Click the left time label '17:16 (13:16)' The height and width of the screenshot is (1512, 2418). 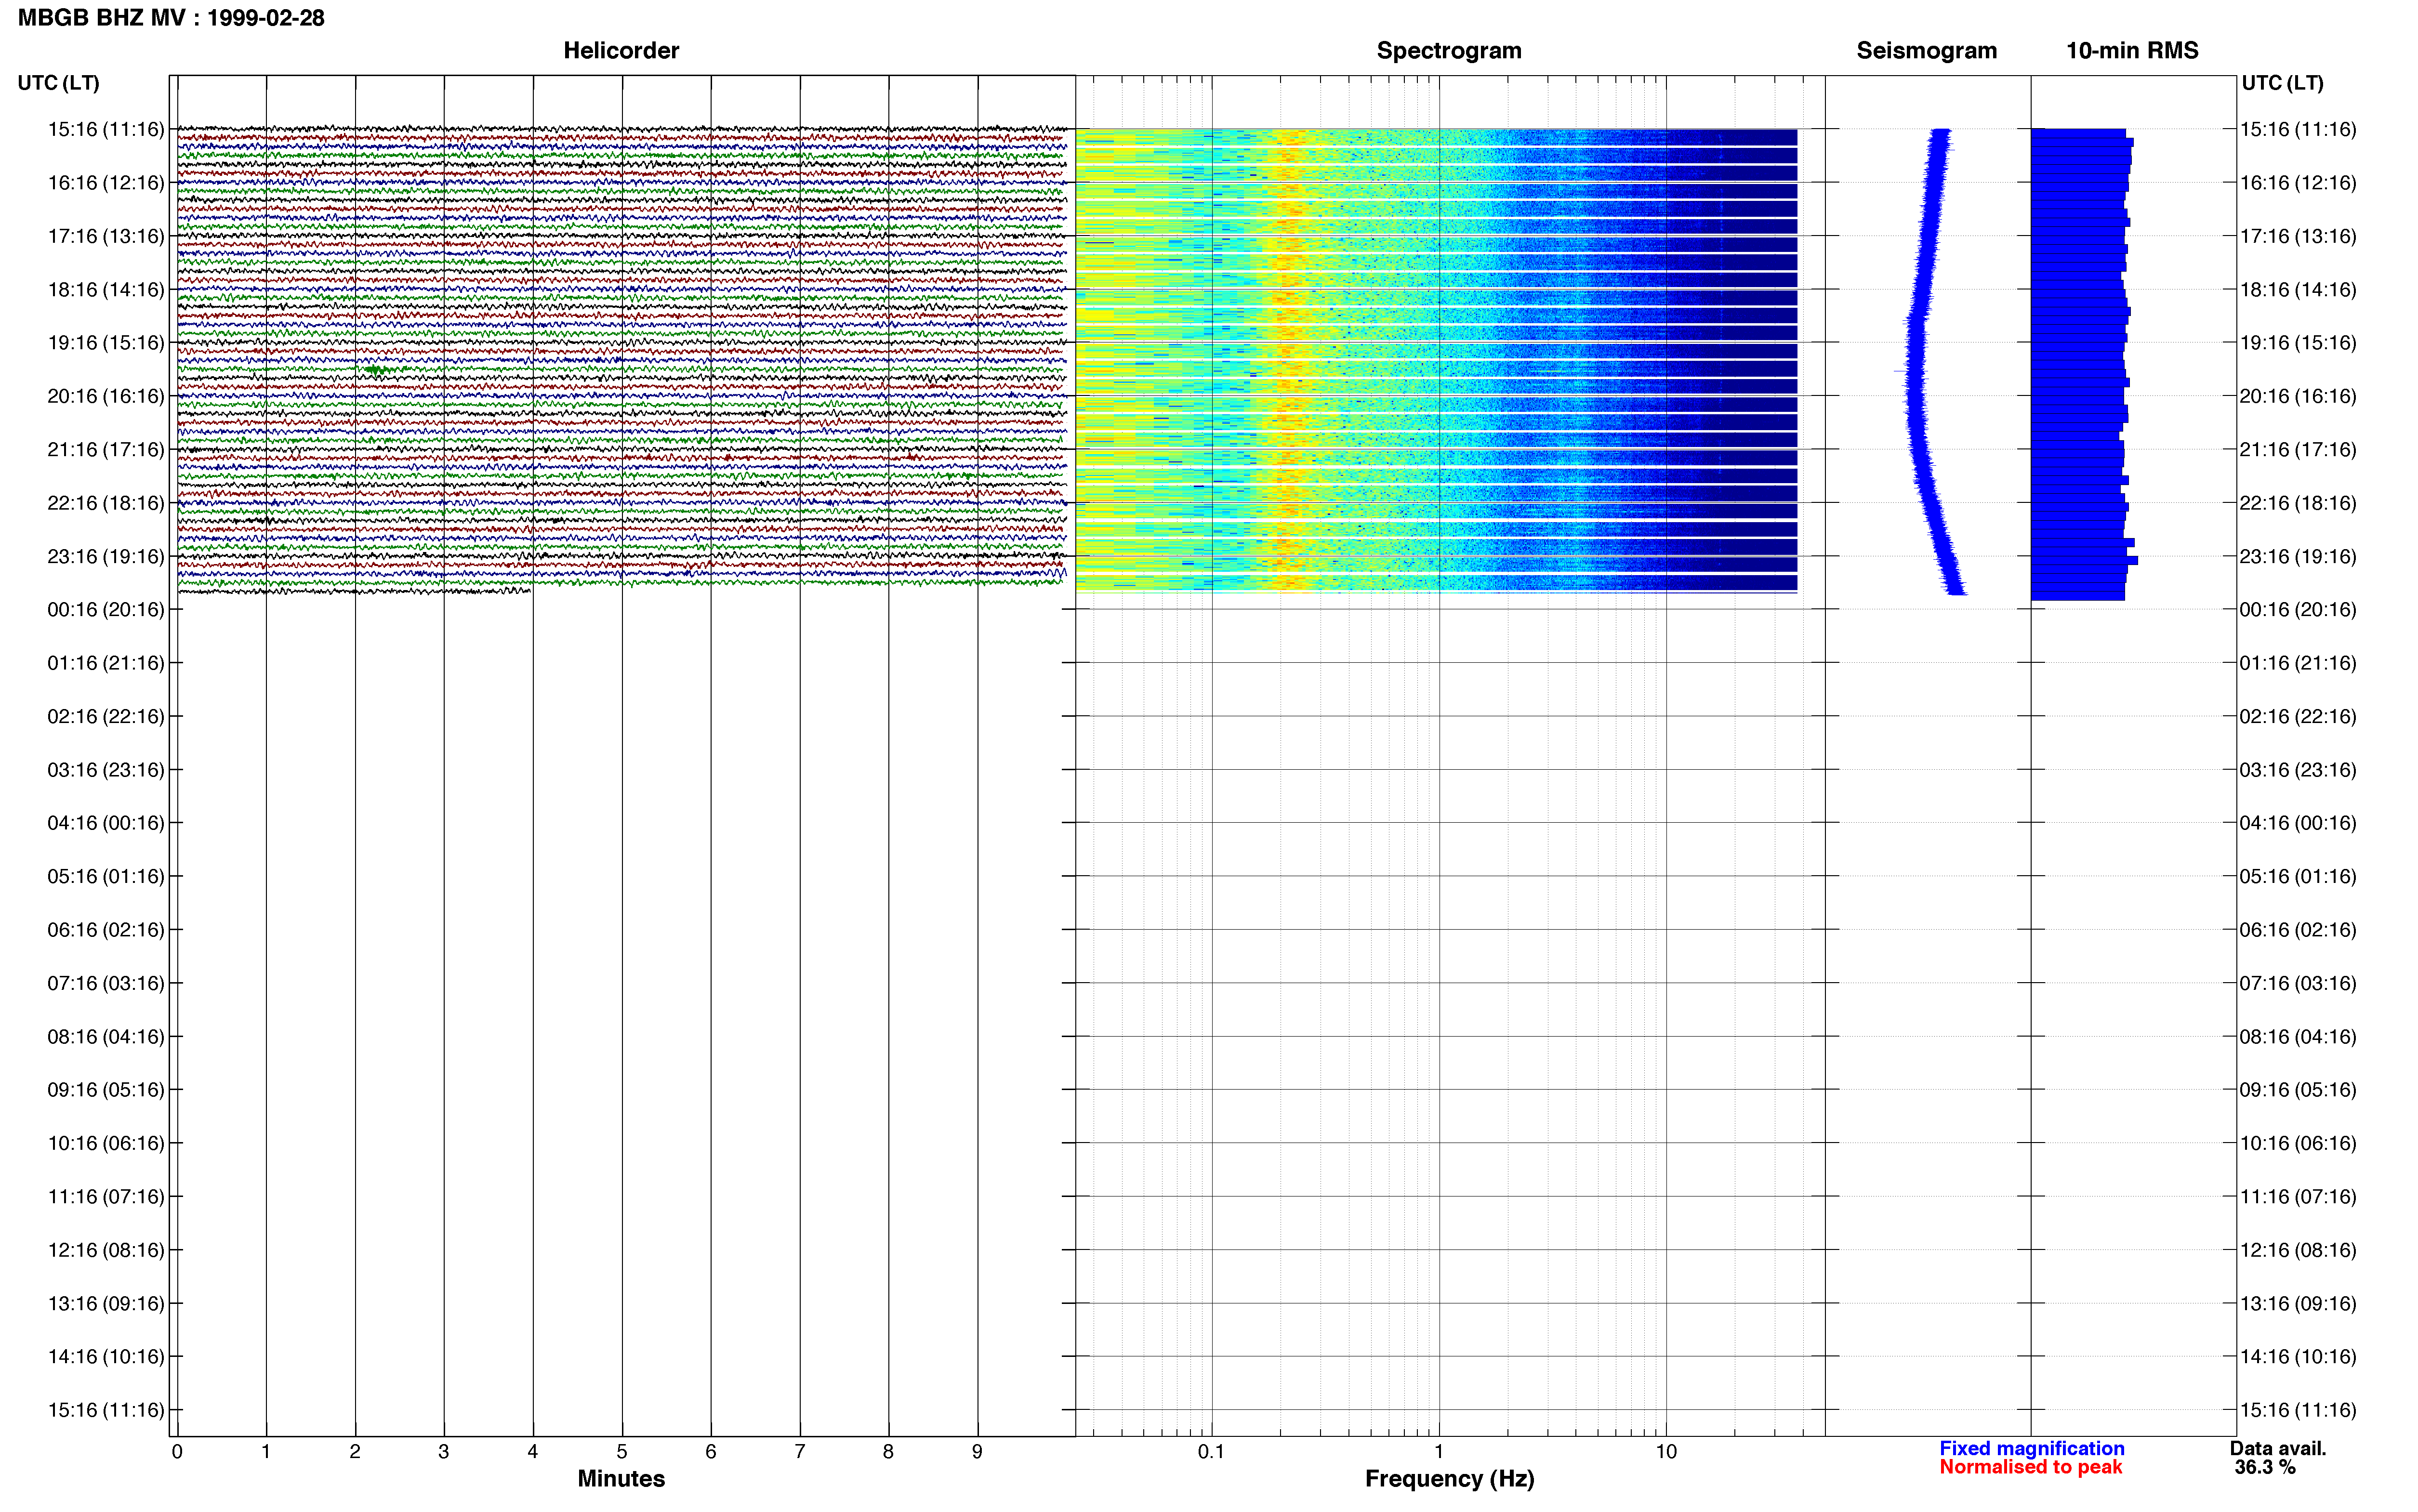[x=106, y=236]
